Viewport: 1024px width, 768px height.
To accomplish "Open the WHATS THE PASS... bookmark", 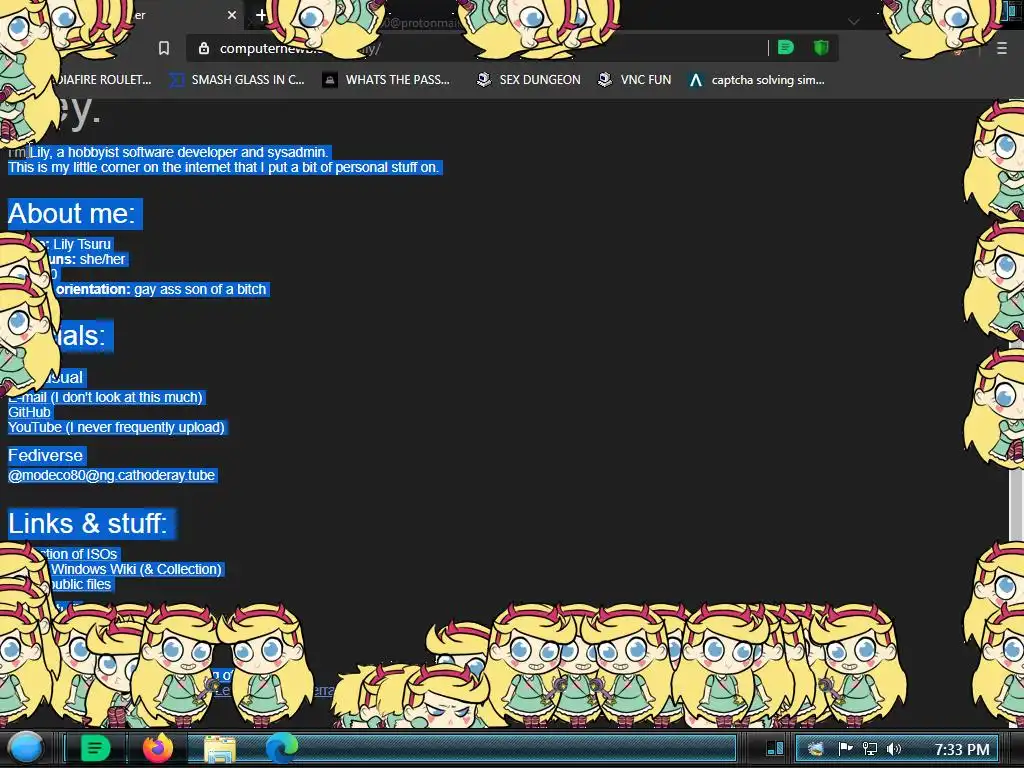I will click(x=387, y=80).
